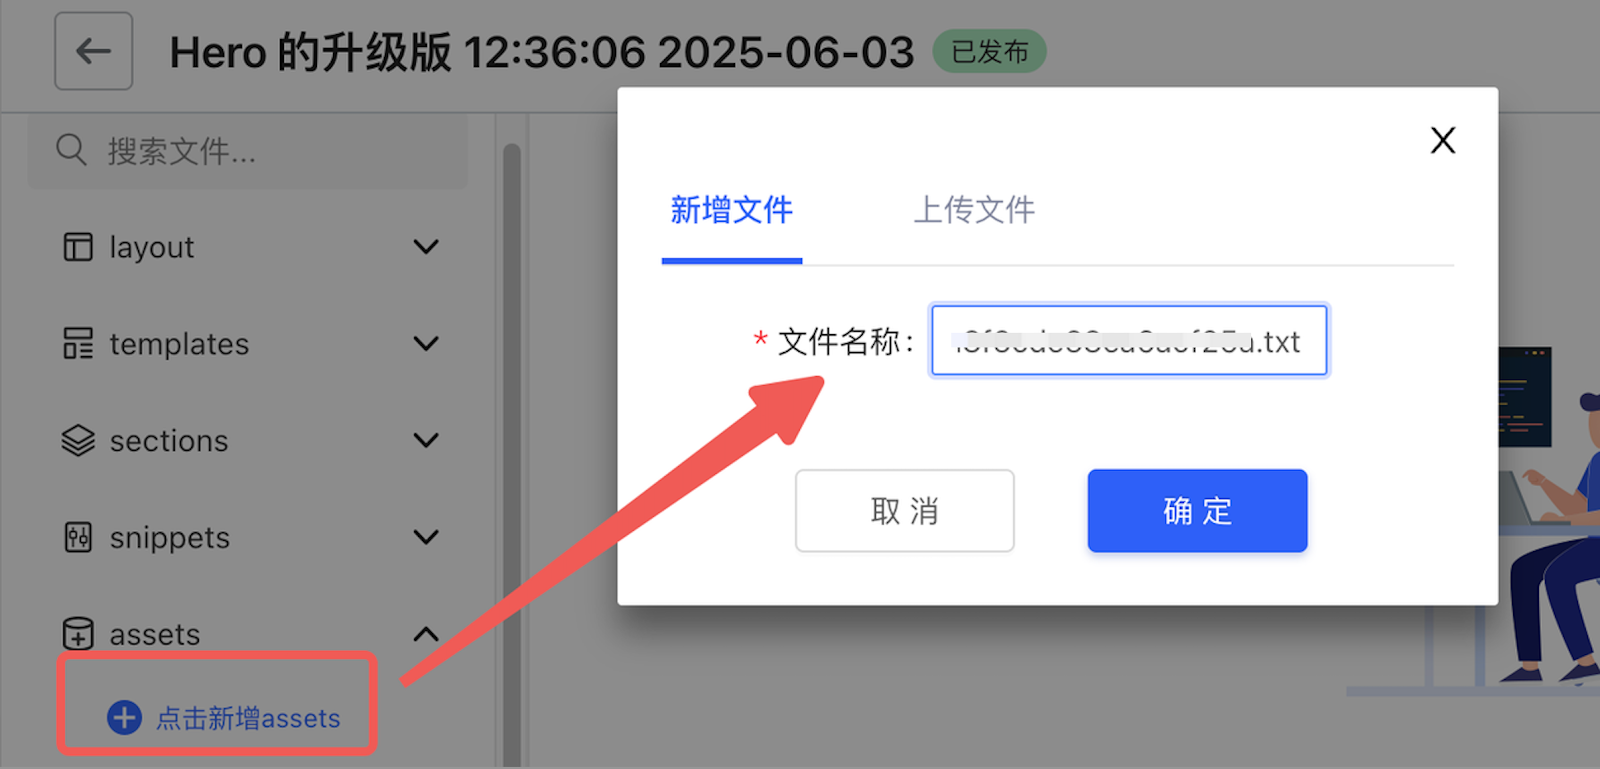Click the snippets icon in sidebar
This screenshot has height=769, width=1600.
click(78, 537)
